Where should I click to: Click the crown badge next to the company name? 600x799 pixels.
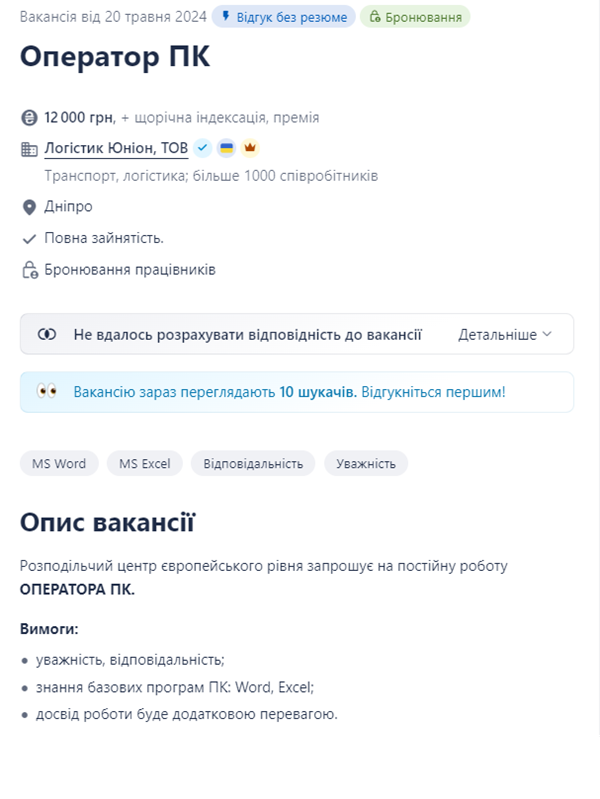click(250, 148)
